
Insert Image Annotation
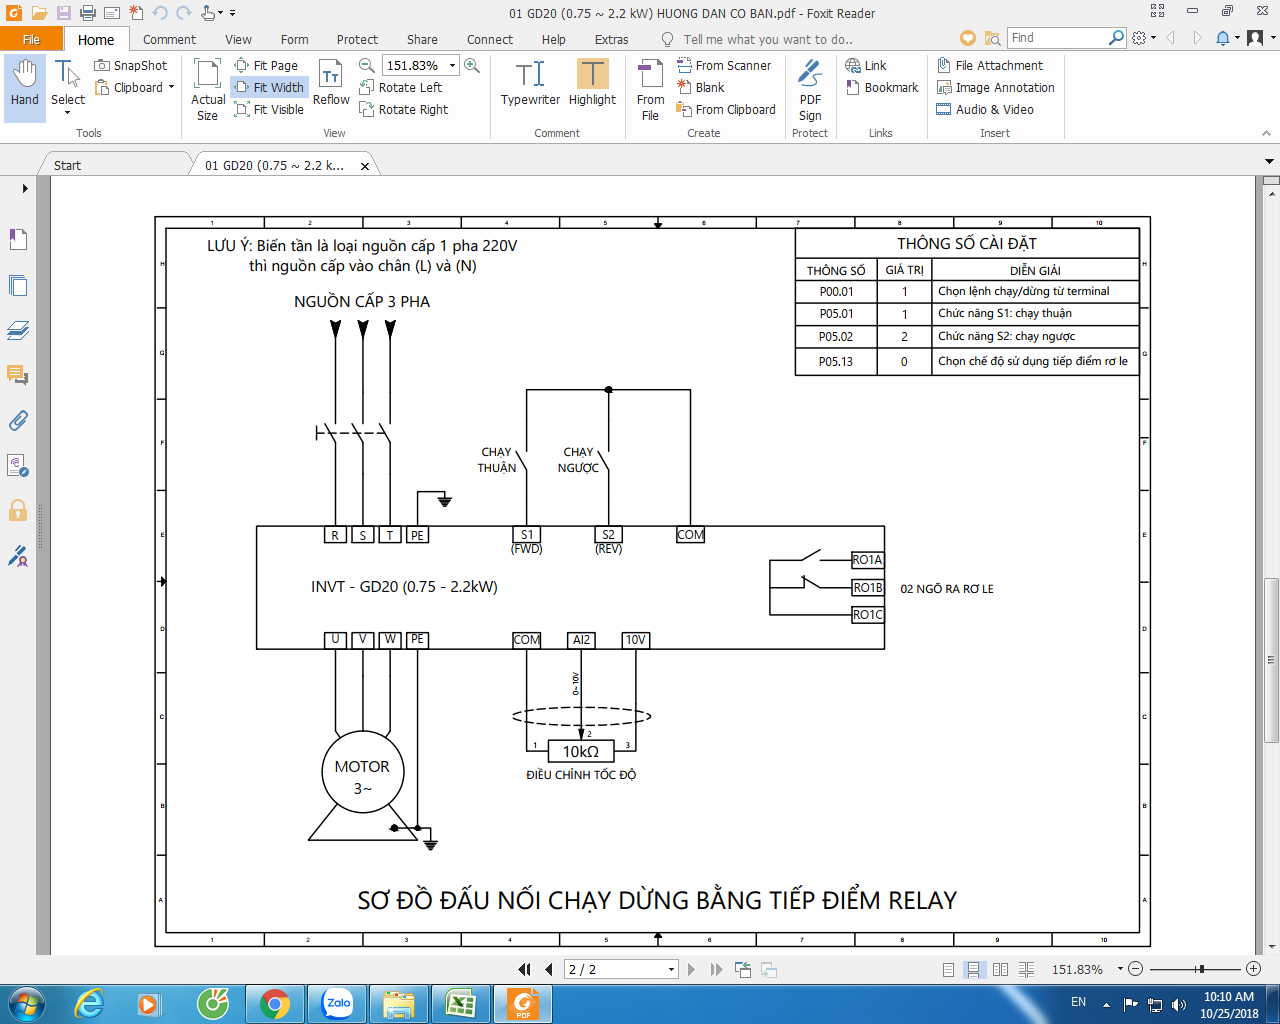[x=996, y=87]
